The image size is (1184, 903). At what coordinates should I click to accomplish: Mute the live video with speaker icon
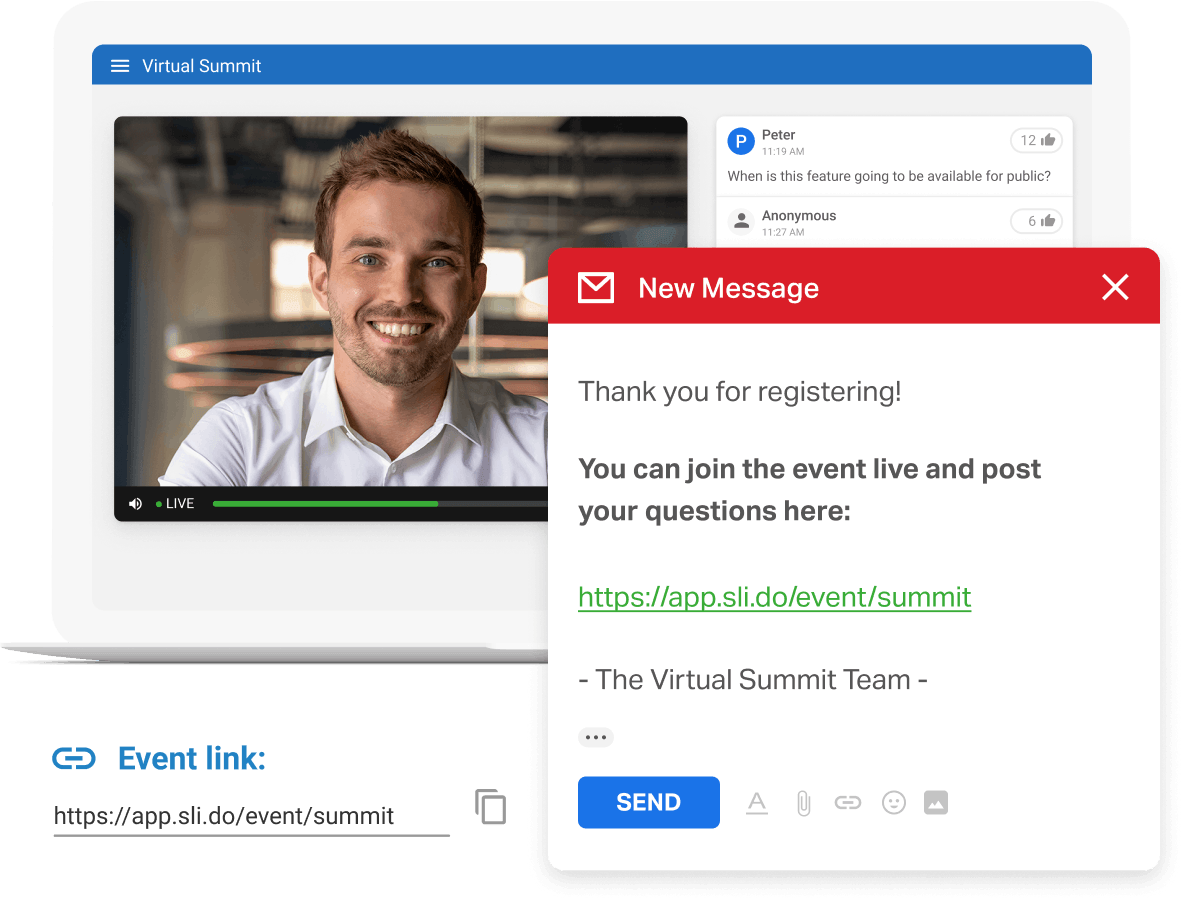tap(135, 504)
